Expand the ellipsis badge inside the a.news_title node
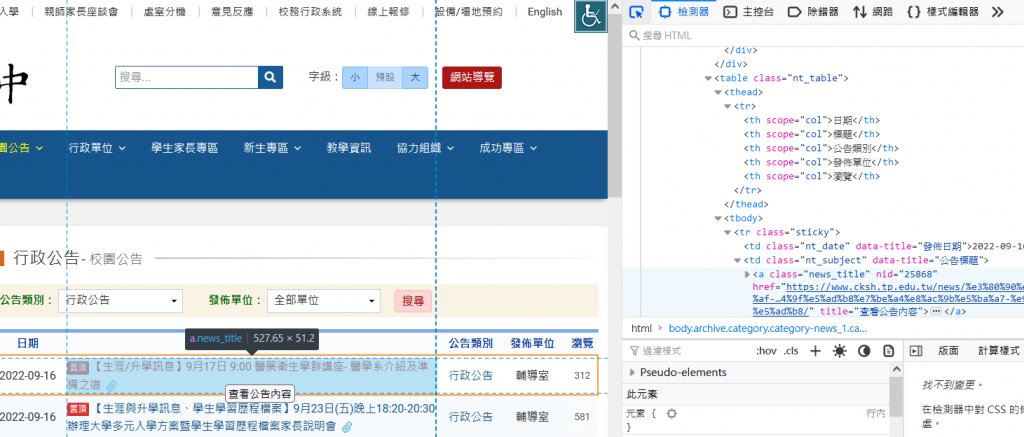1024x437 pixels. click(x=935, y=312)
